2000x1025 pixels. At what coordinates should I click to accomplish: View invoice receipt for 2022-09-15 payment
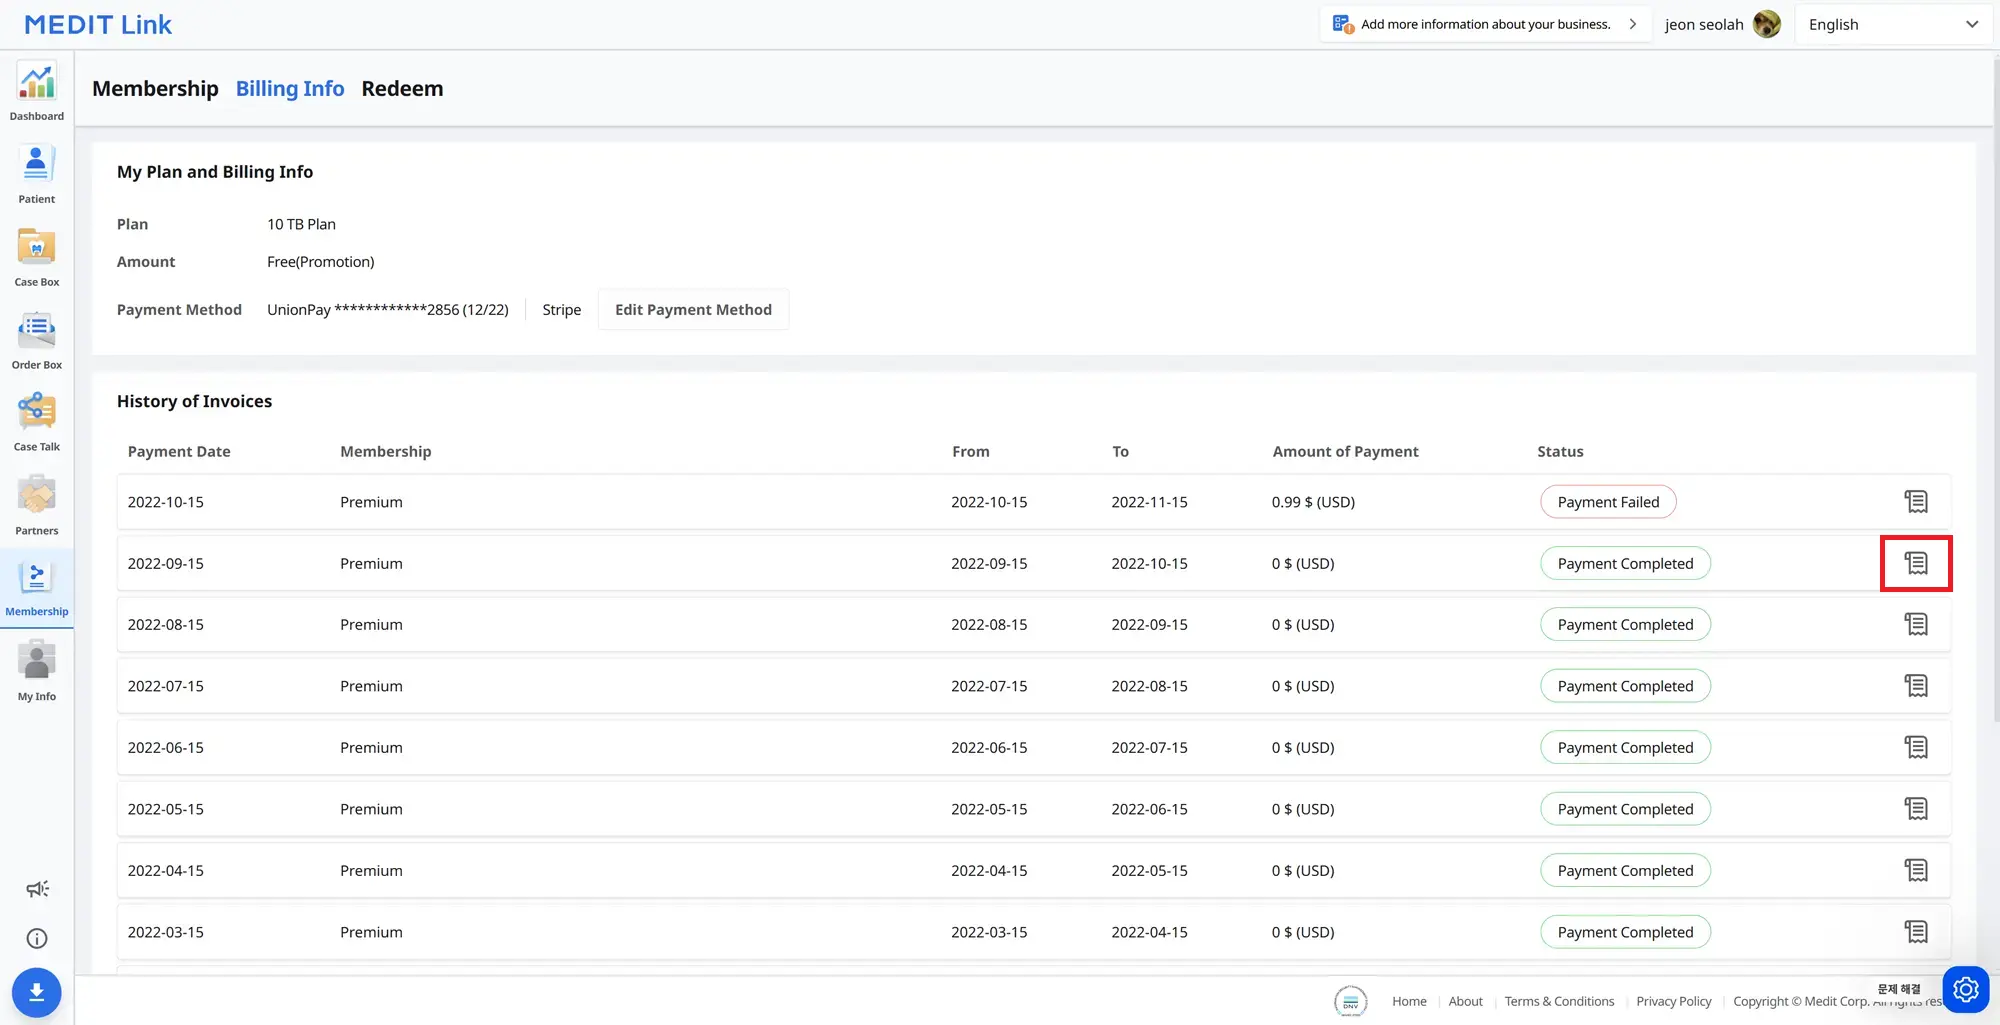pyautogui.click(x=1916, y=563)
